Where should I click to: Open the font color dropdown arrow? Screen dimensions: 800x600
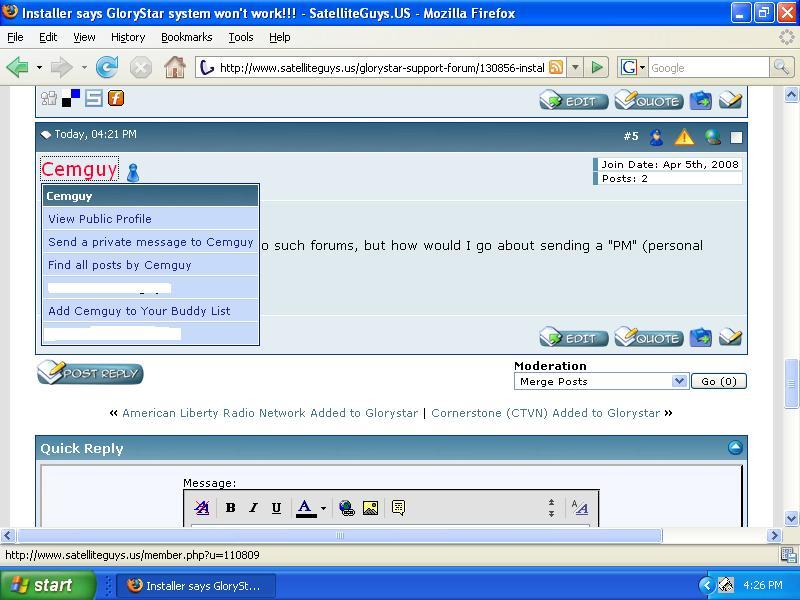tap(323, 508)
